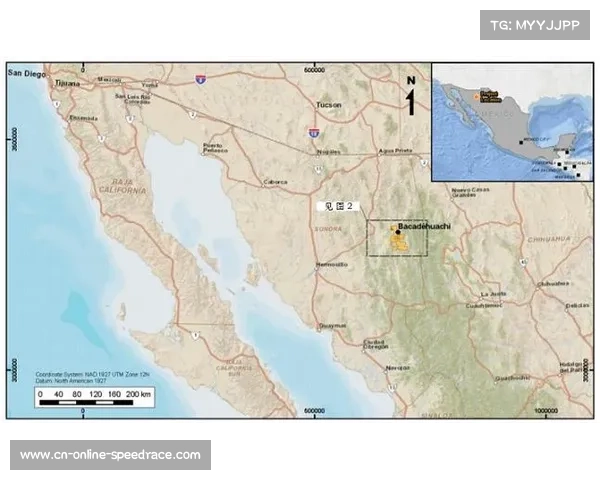Image resolution: width=600 pixels, height=480 pixels.
Task: Click the 'Guachochi' label
Action: click(513, 378)
